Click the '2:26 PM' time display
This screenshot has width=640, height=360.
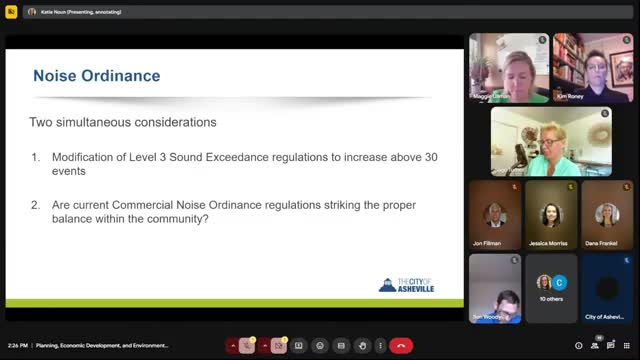tap(18, 346)
